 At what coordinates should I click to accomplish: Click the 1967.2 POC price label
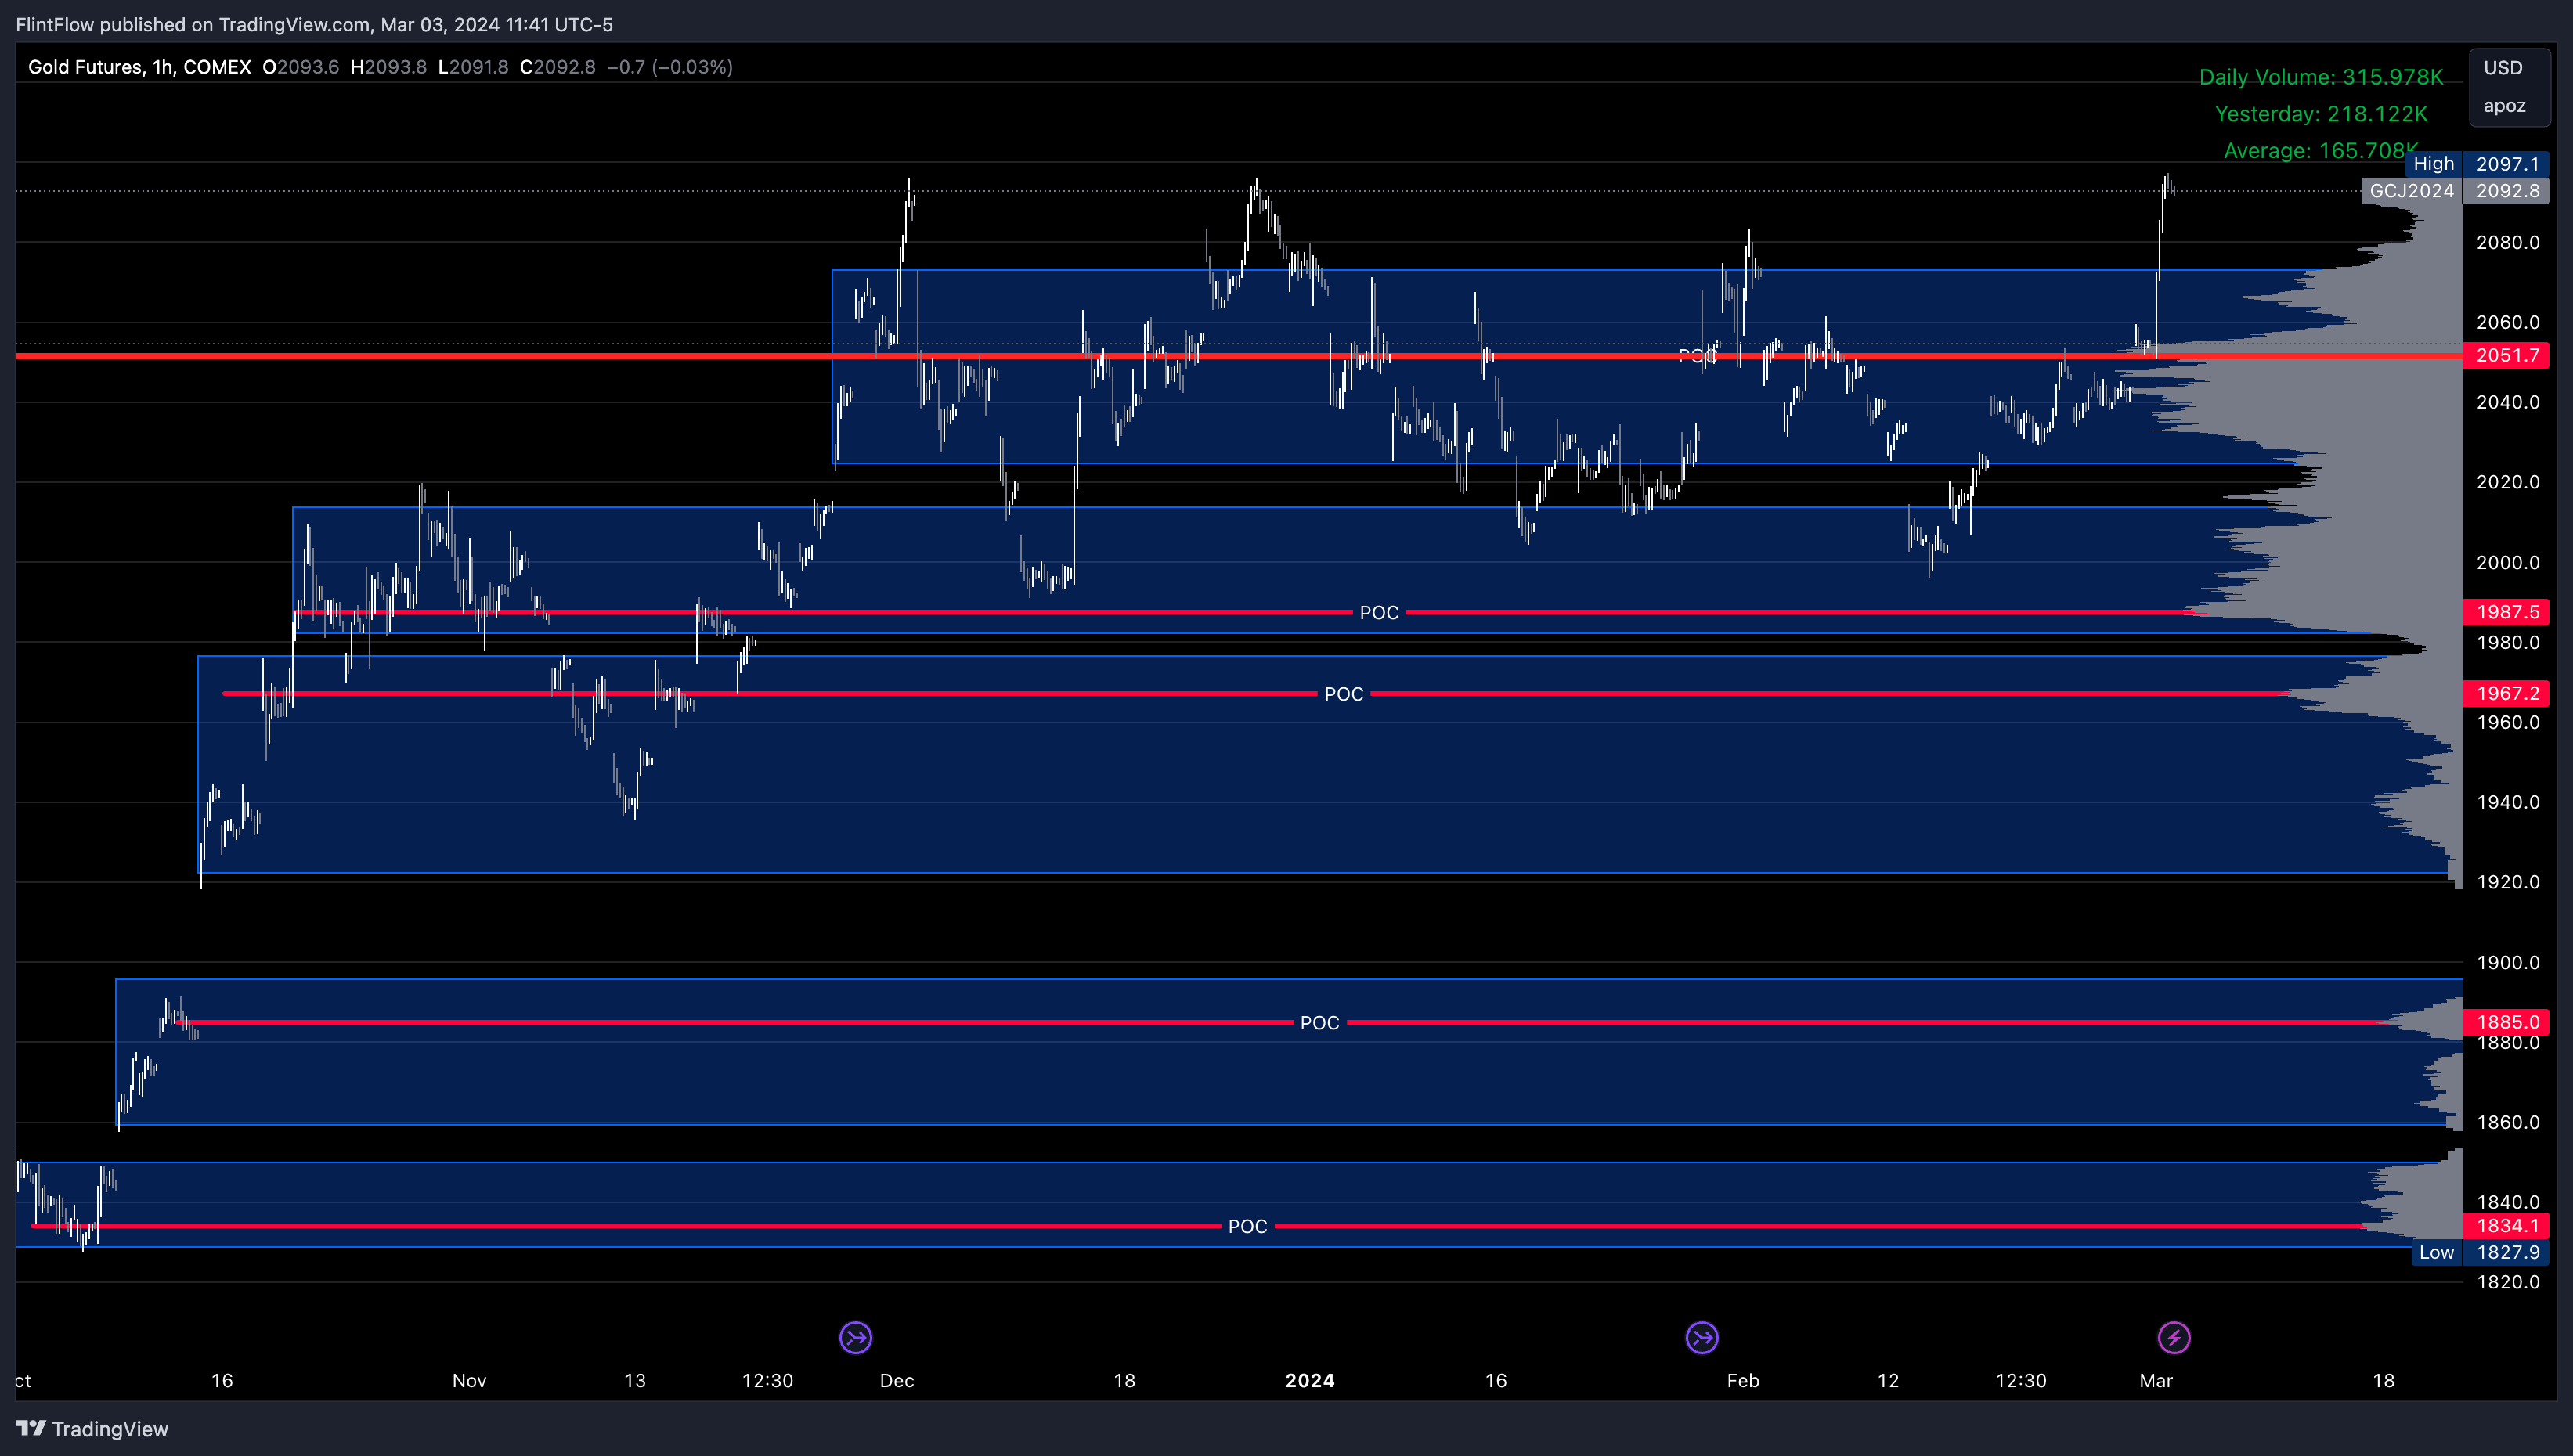(x=2506, y=693)
